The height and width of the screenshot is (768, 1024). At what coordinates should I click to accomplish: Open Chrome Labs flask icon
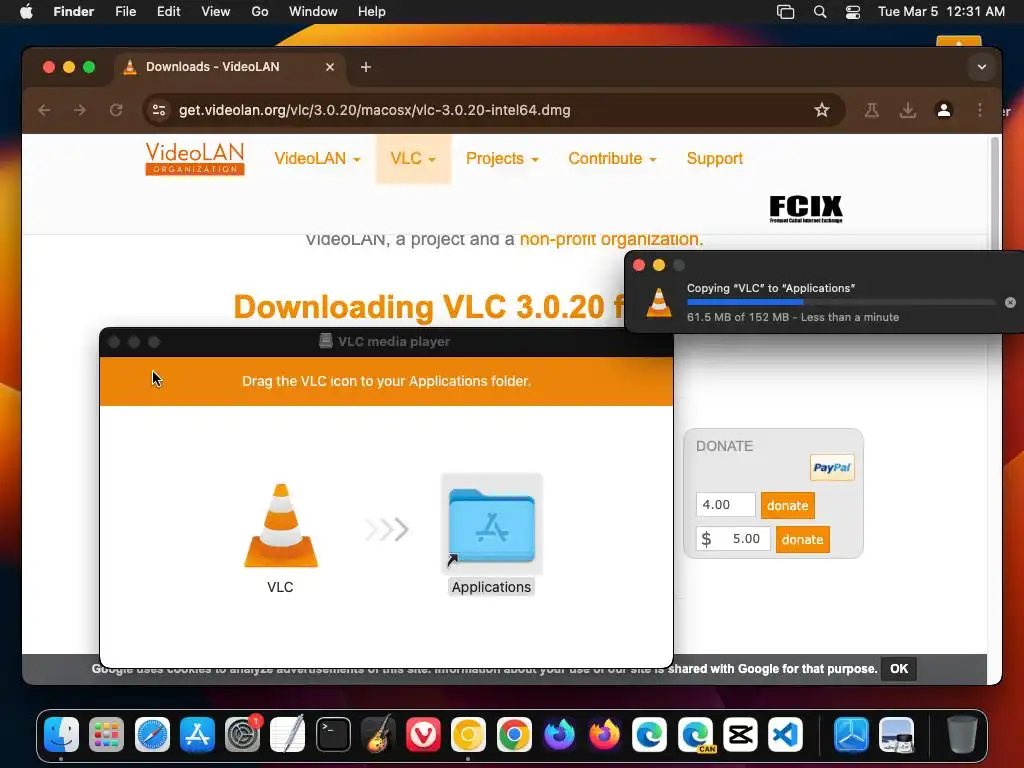872,110
